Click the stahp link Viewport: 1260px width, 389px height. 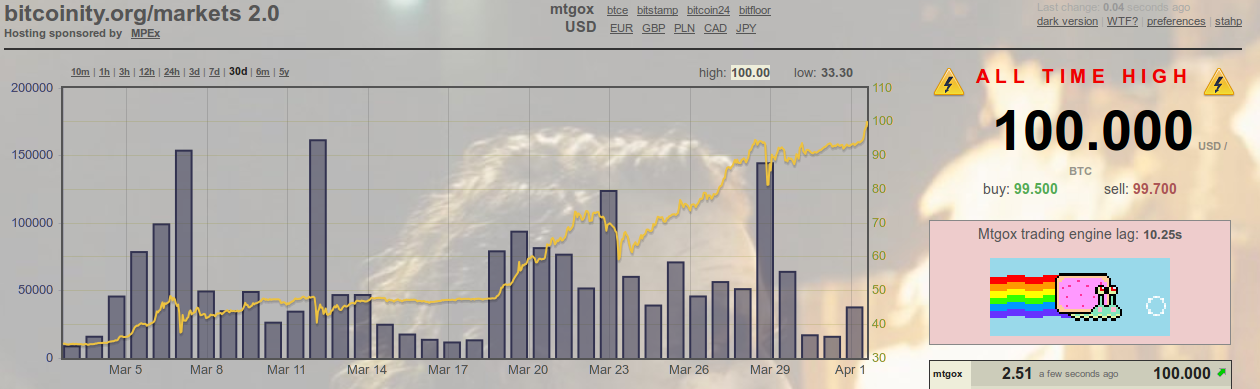click(1228, 21)
